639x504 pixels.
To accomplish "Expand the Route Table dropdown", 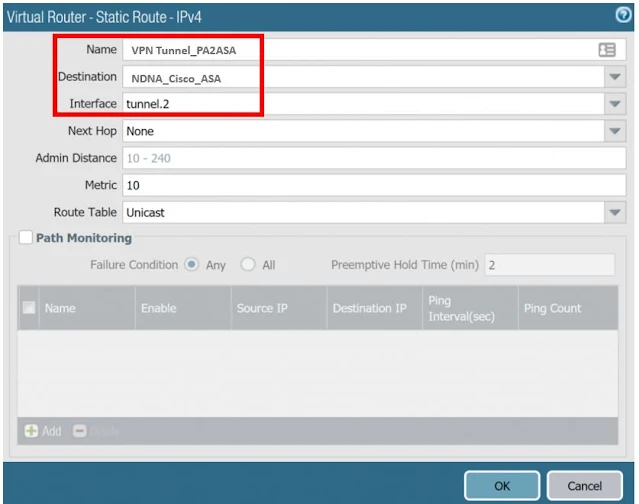I will point(614,212).
